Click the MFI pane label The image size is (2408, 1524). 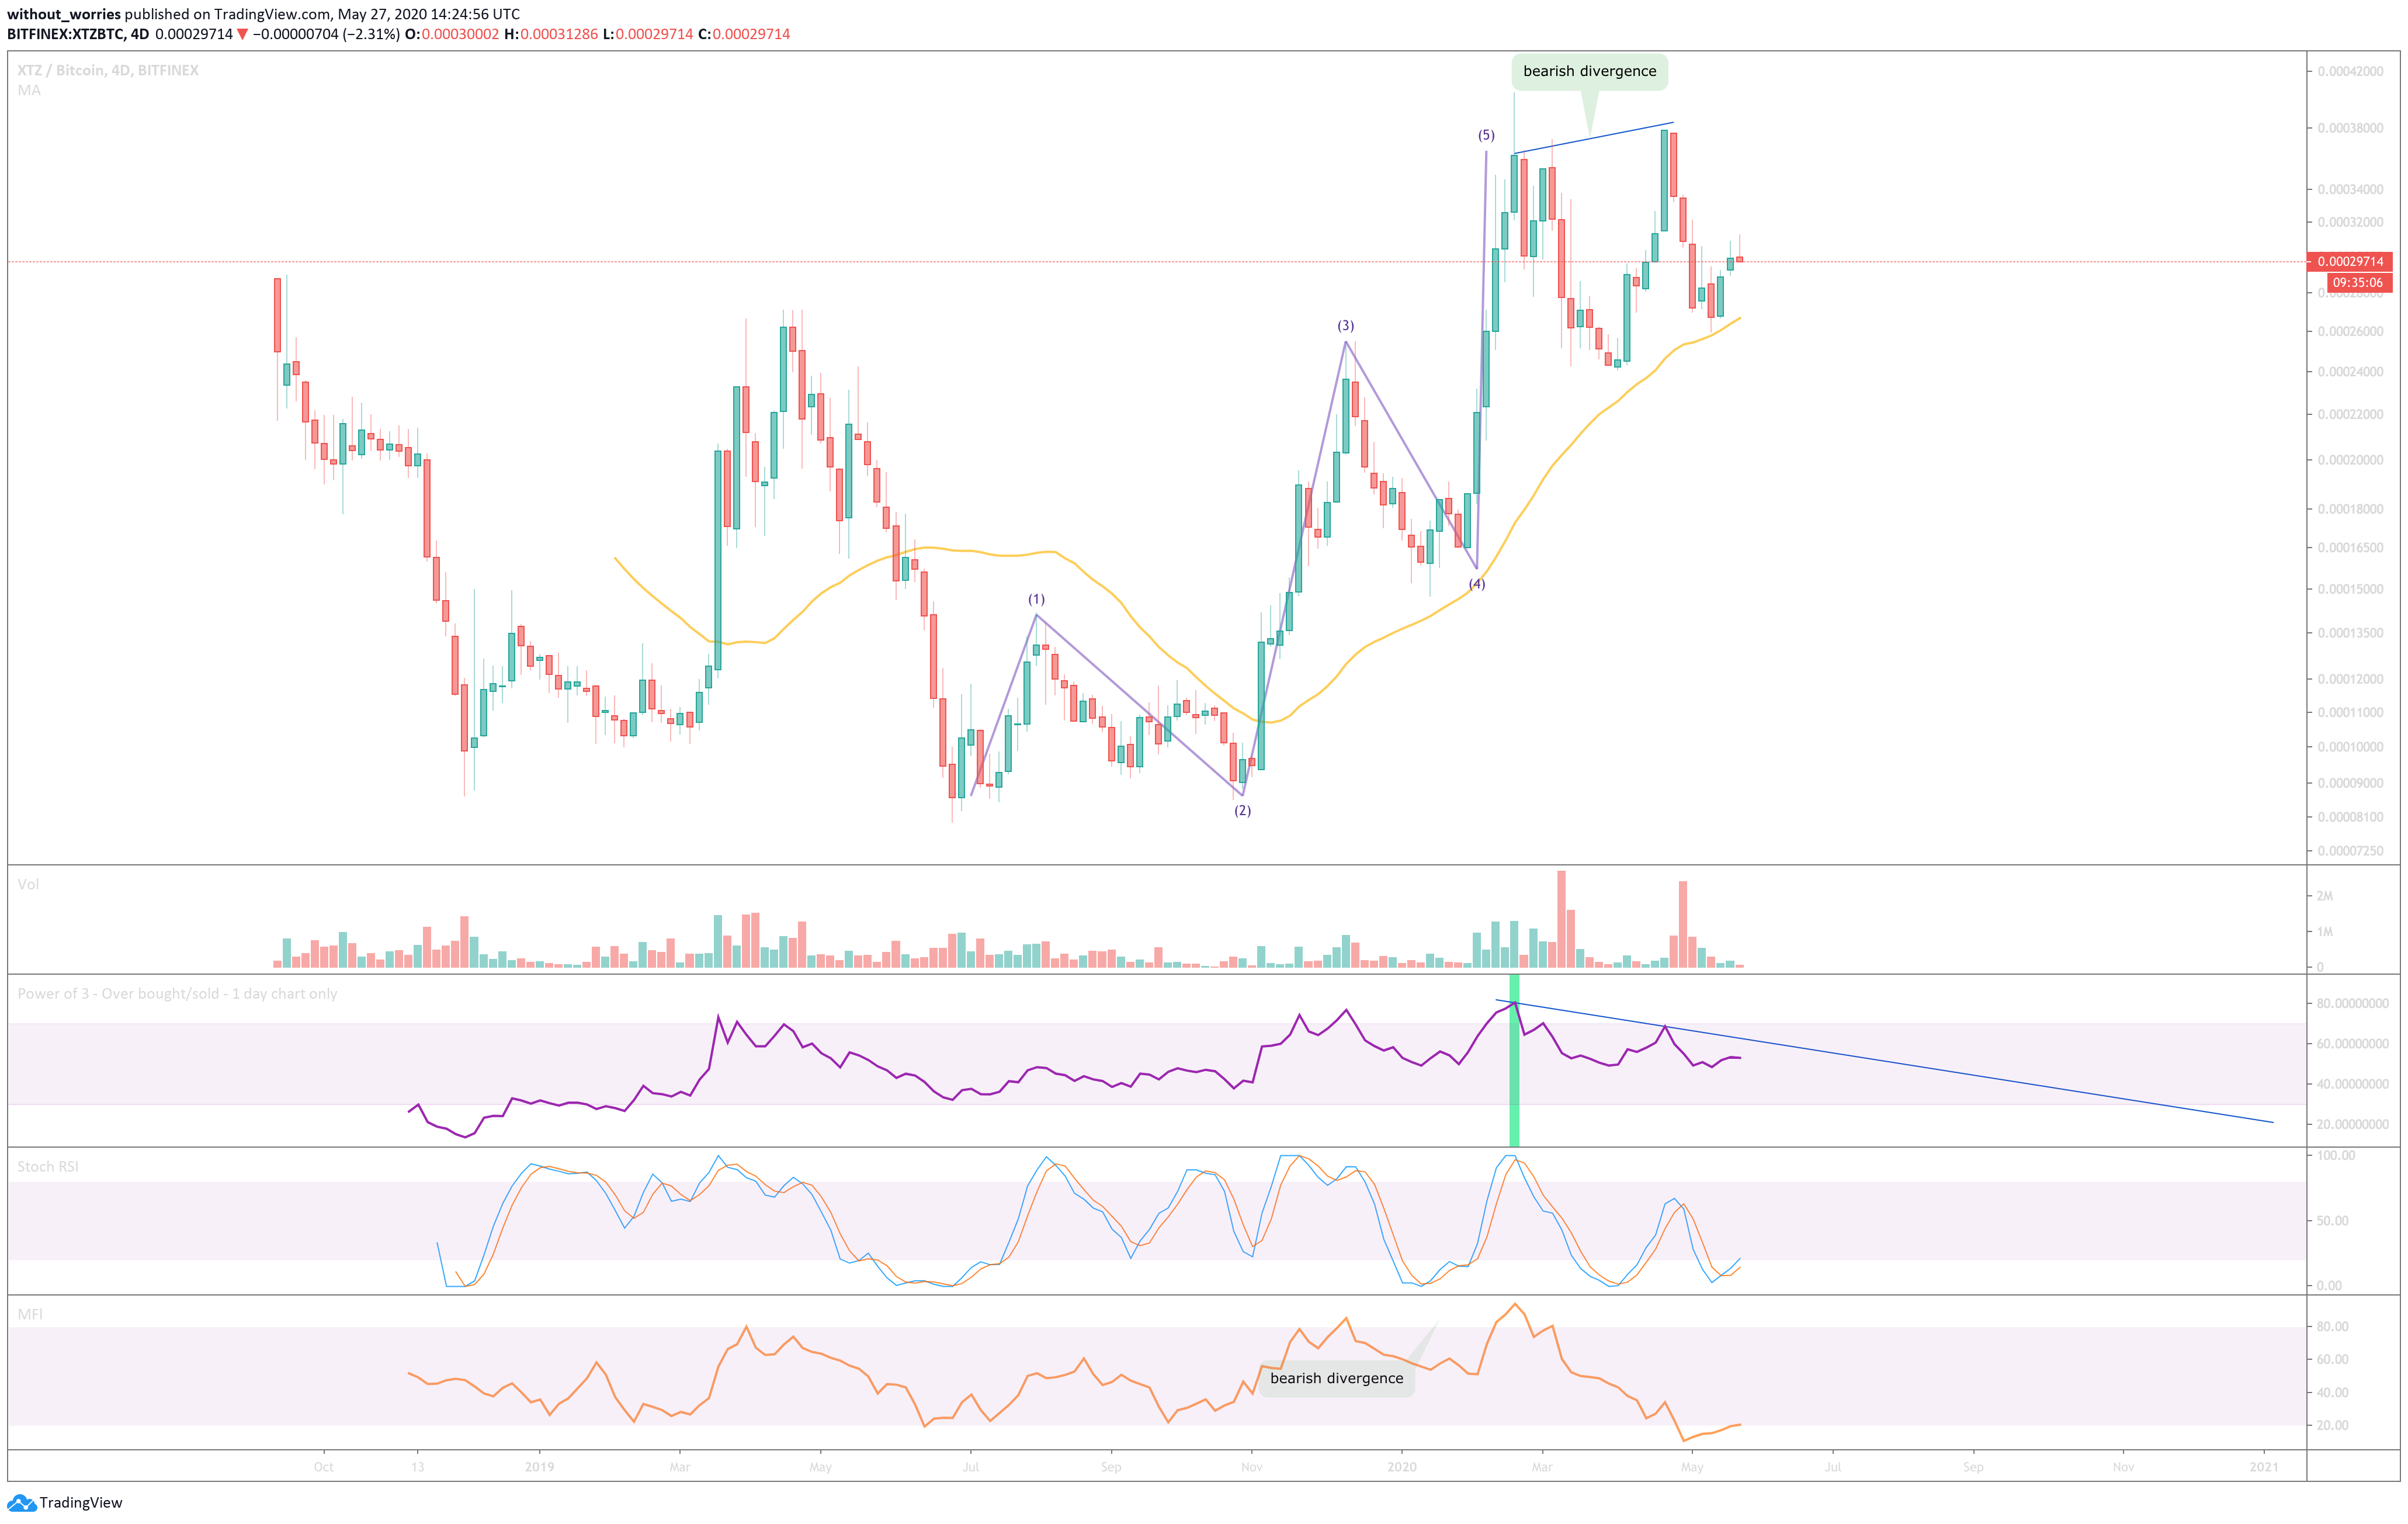click(x=30, y=1314)
